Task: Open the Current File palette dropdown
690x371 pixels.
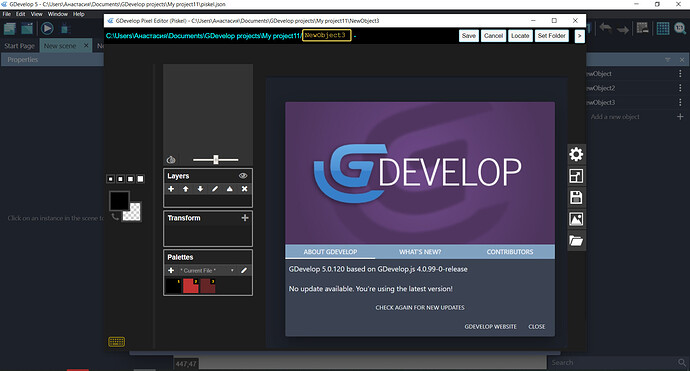Action: click(206, 270)
